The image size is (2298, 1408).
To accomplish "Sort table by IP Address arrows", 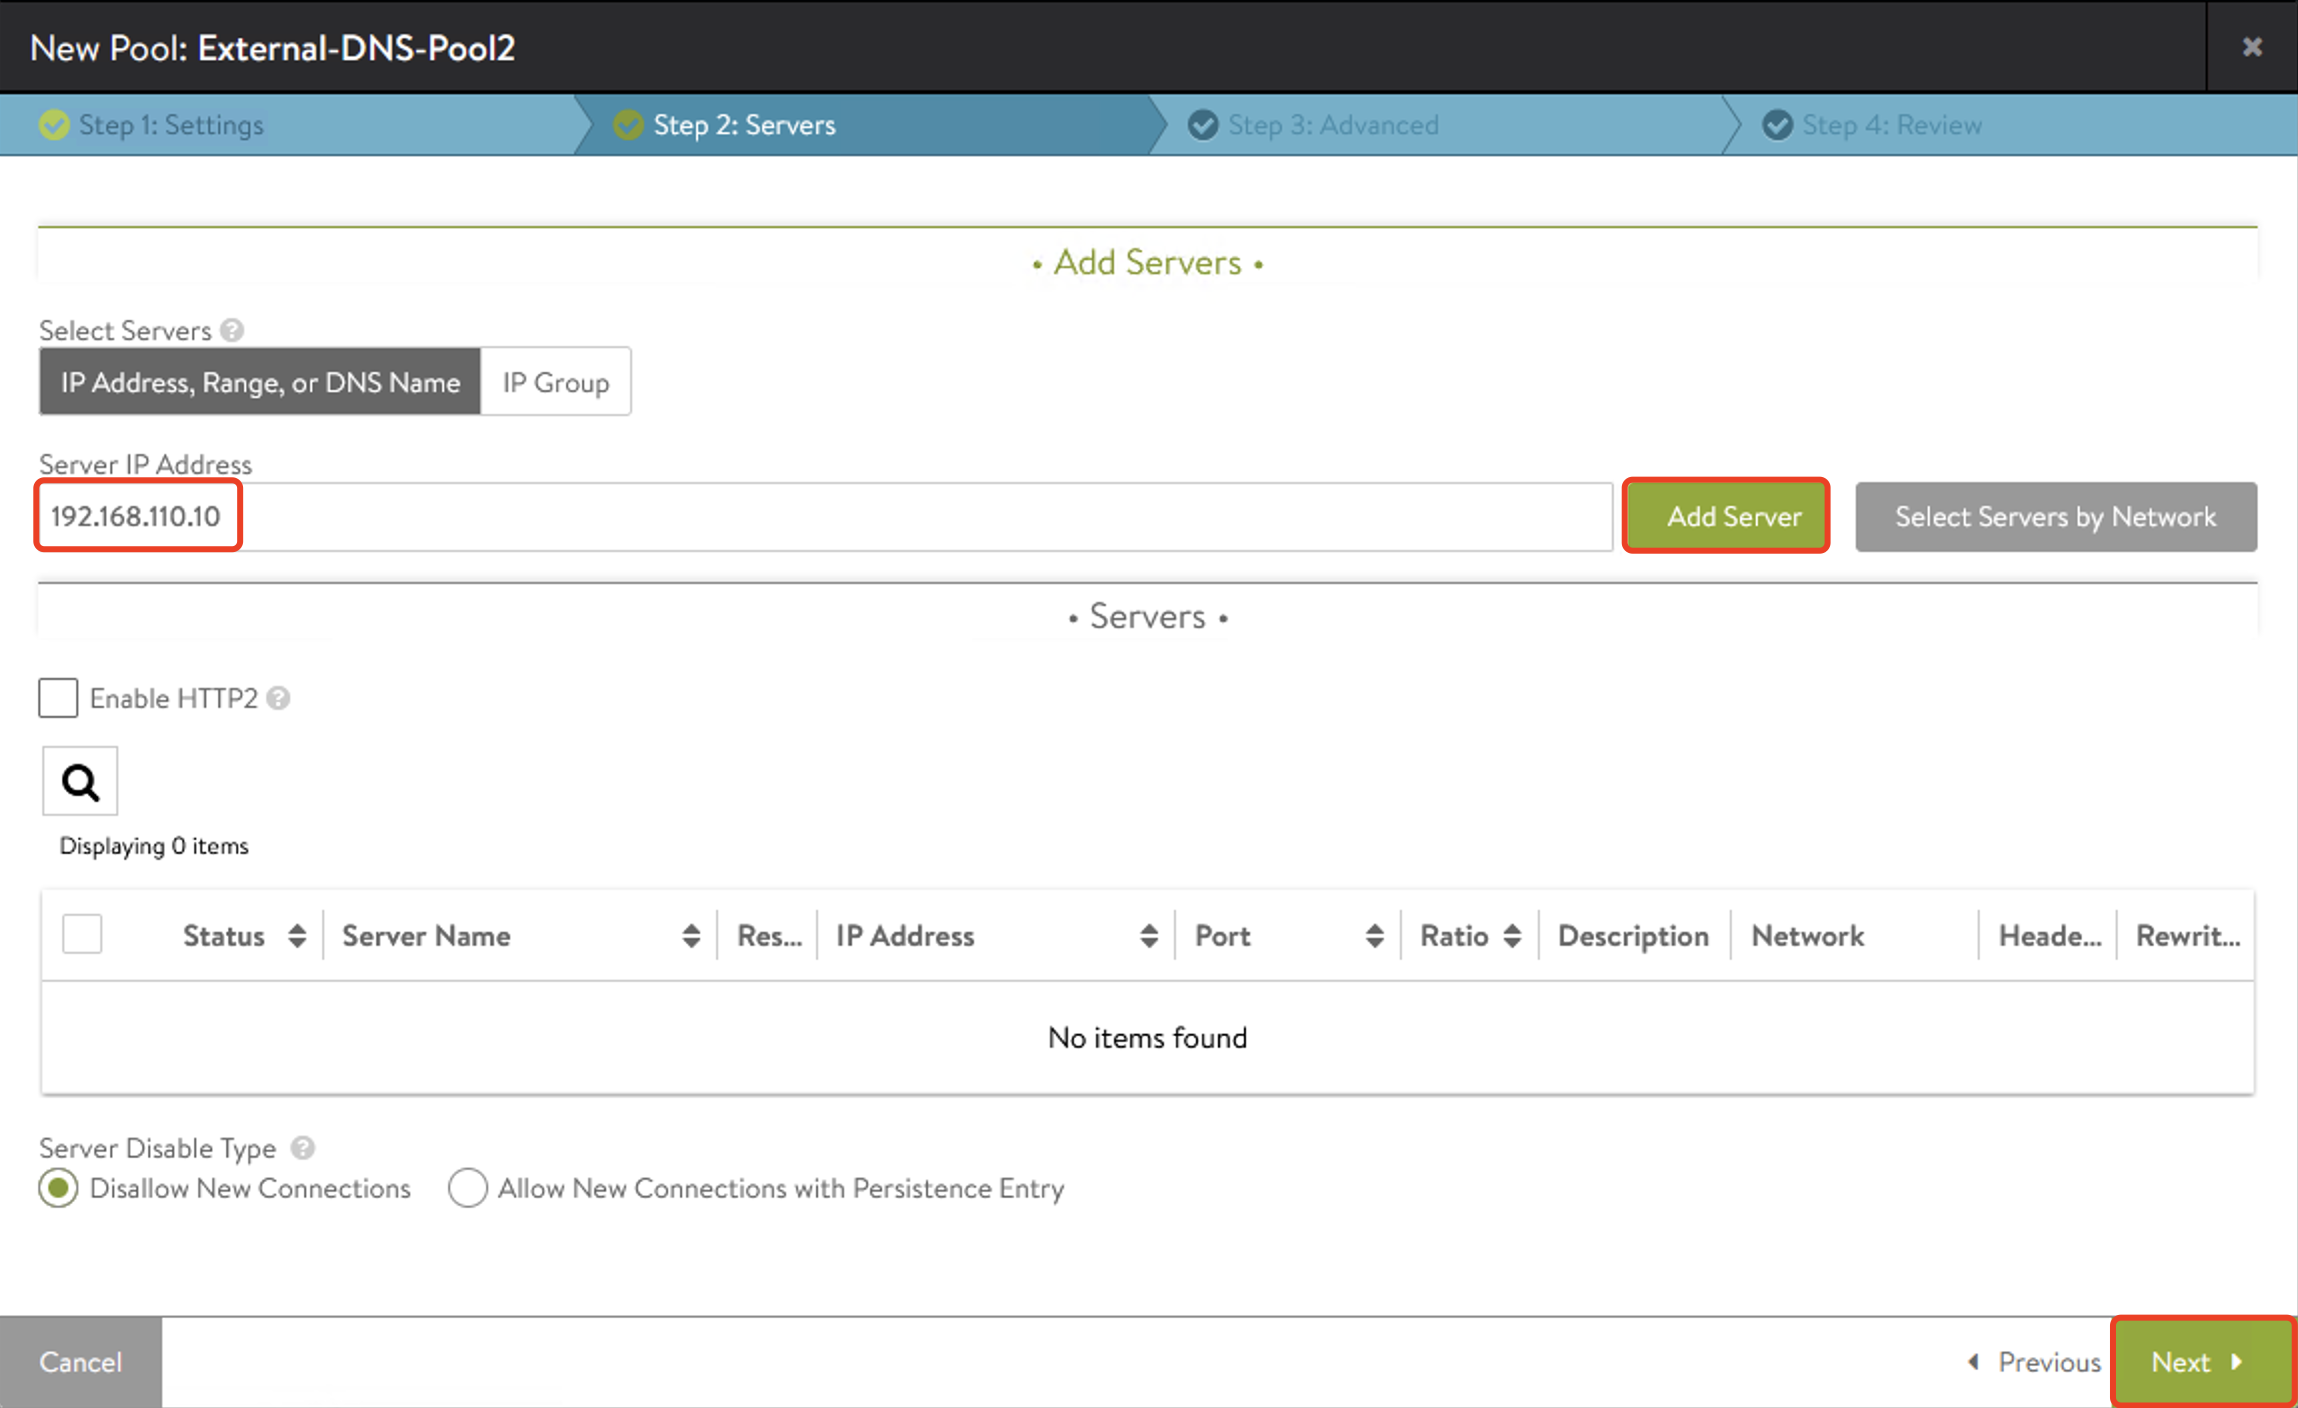I will click(1149, 936).
